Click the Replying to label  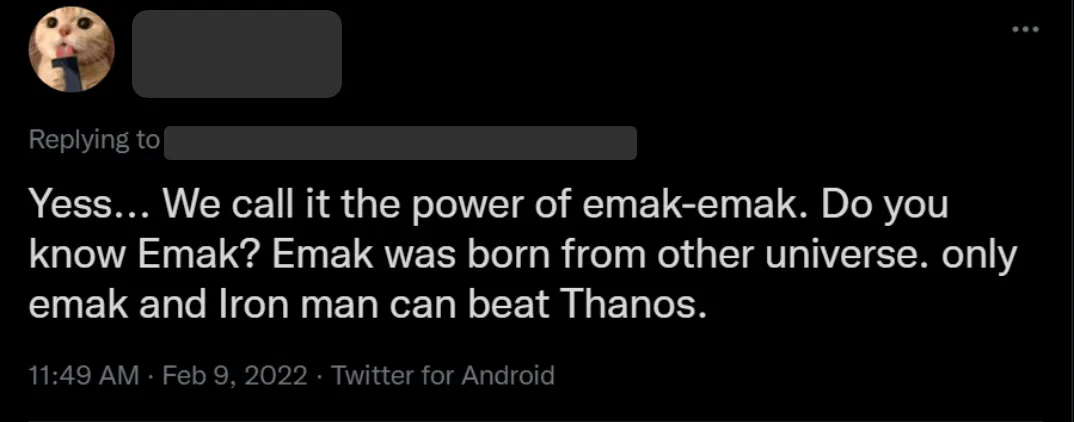click(x=94, y=140)
